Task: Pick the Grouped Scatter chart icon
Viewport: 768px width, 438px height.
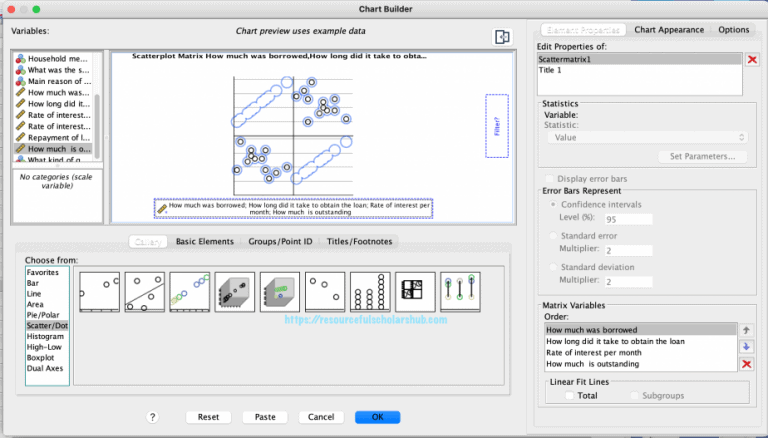Action: pyautogui.click(x=190, y=289)
